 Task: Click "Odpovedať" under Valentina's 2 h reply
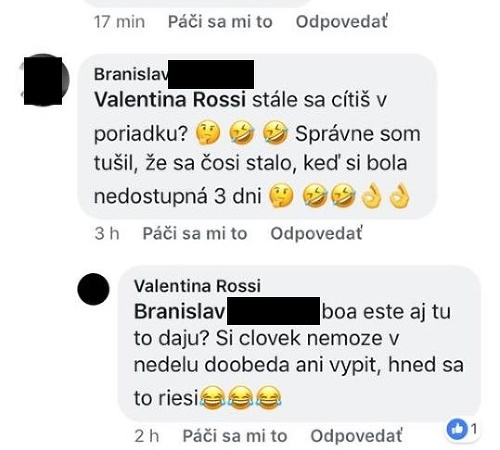pyautogui.click(x=356, y=436)
